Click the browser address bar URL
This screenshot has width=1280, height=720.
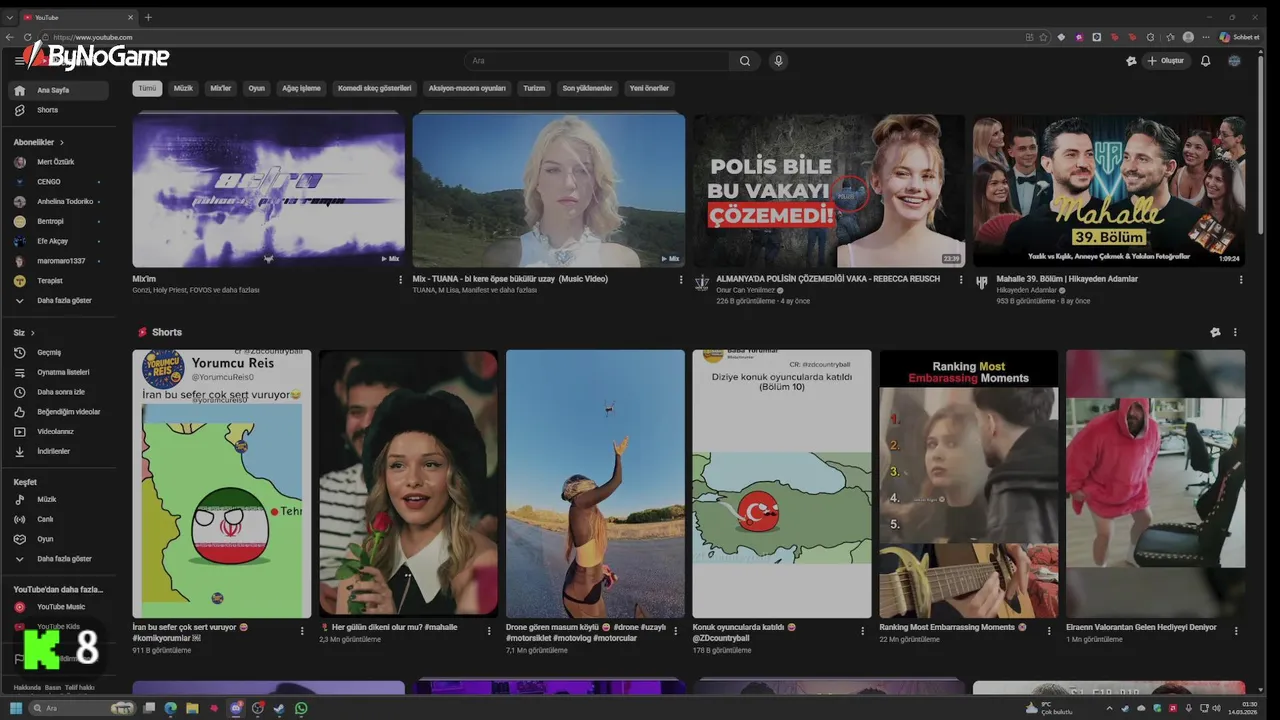93,37
